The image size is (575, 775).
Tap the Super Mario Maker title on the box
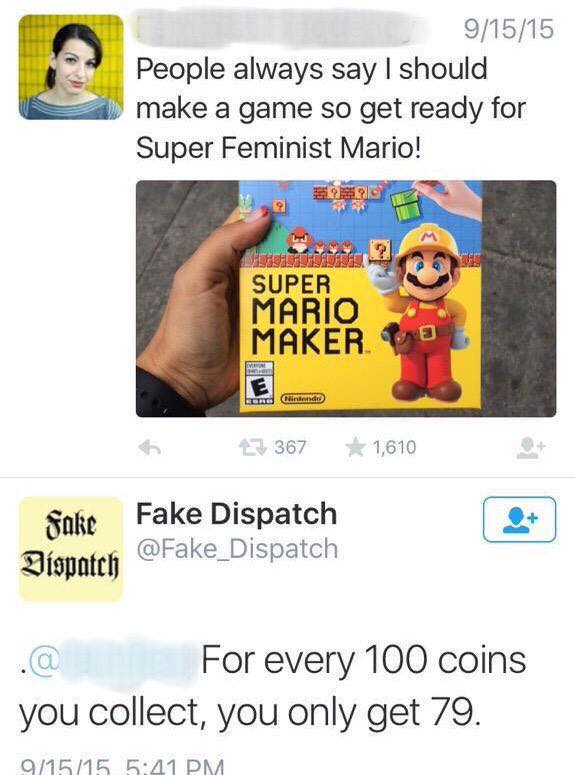click(306, 313)
